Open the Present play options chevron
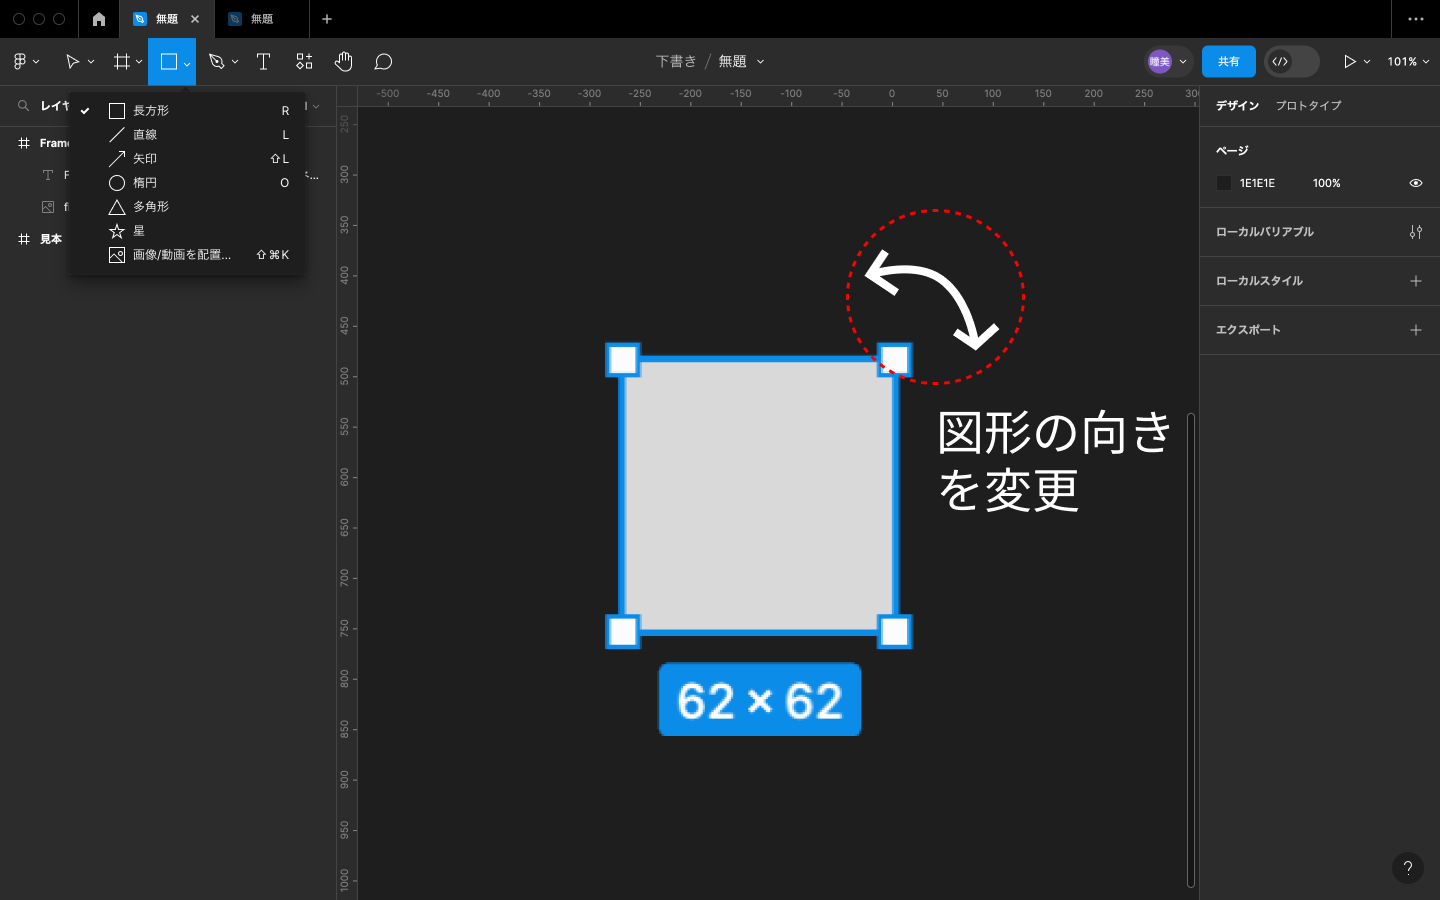This screenshot has height=900, width=1440. tap(1367, 62)
